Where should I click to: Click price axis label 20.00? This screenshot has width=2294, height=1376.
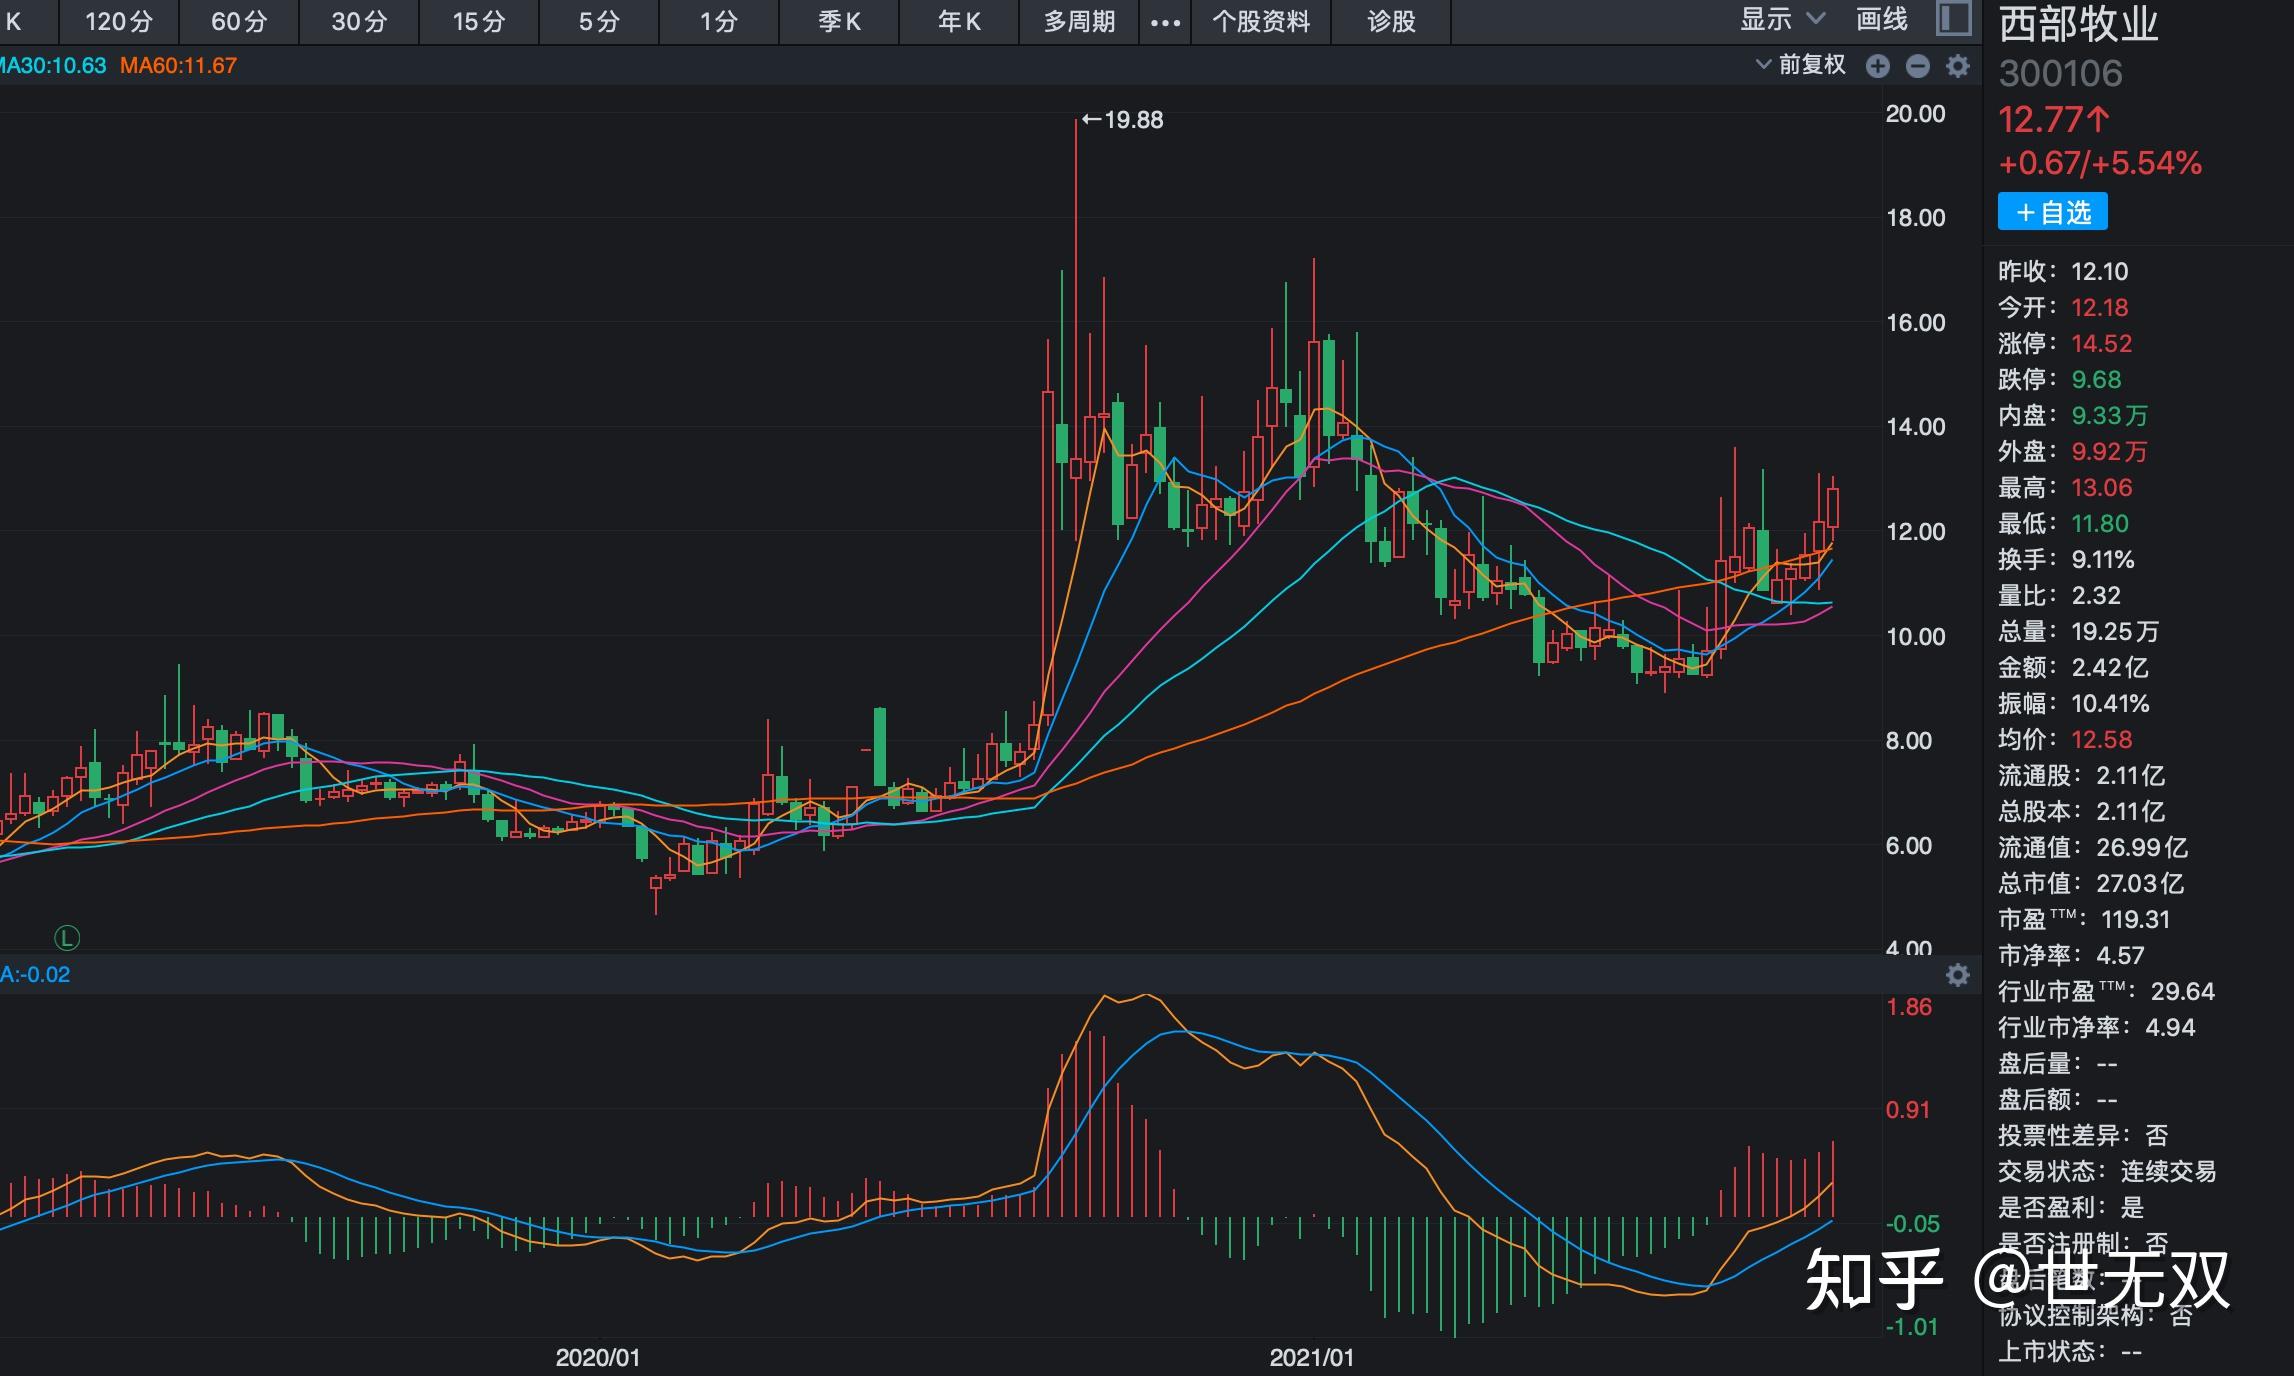[1915, 114]
